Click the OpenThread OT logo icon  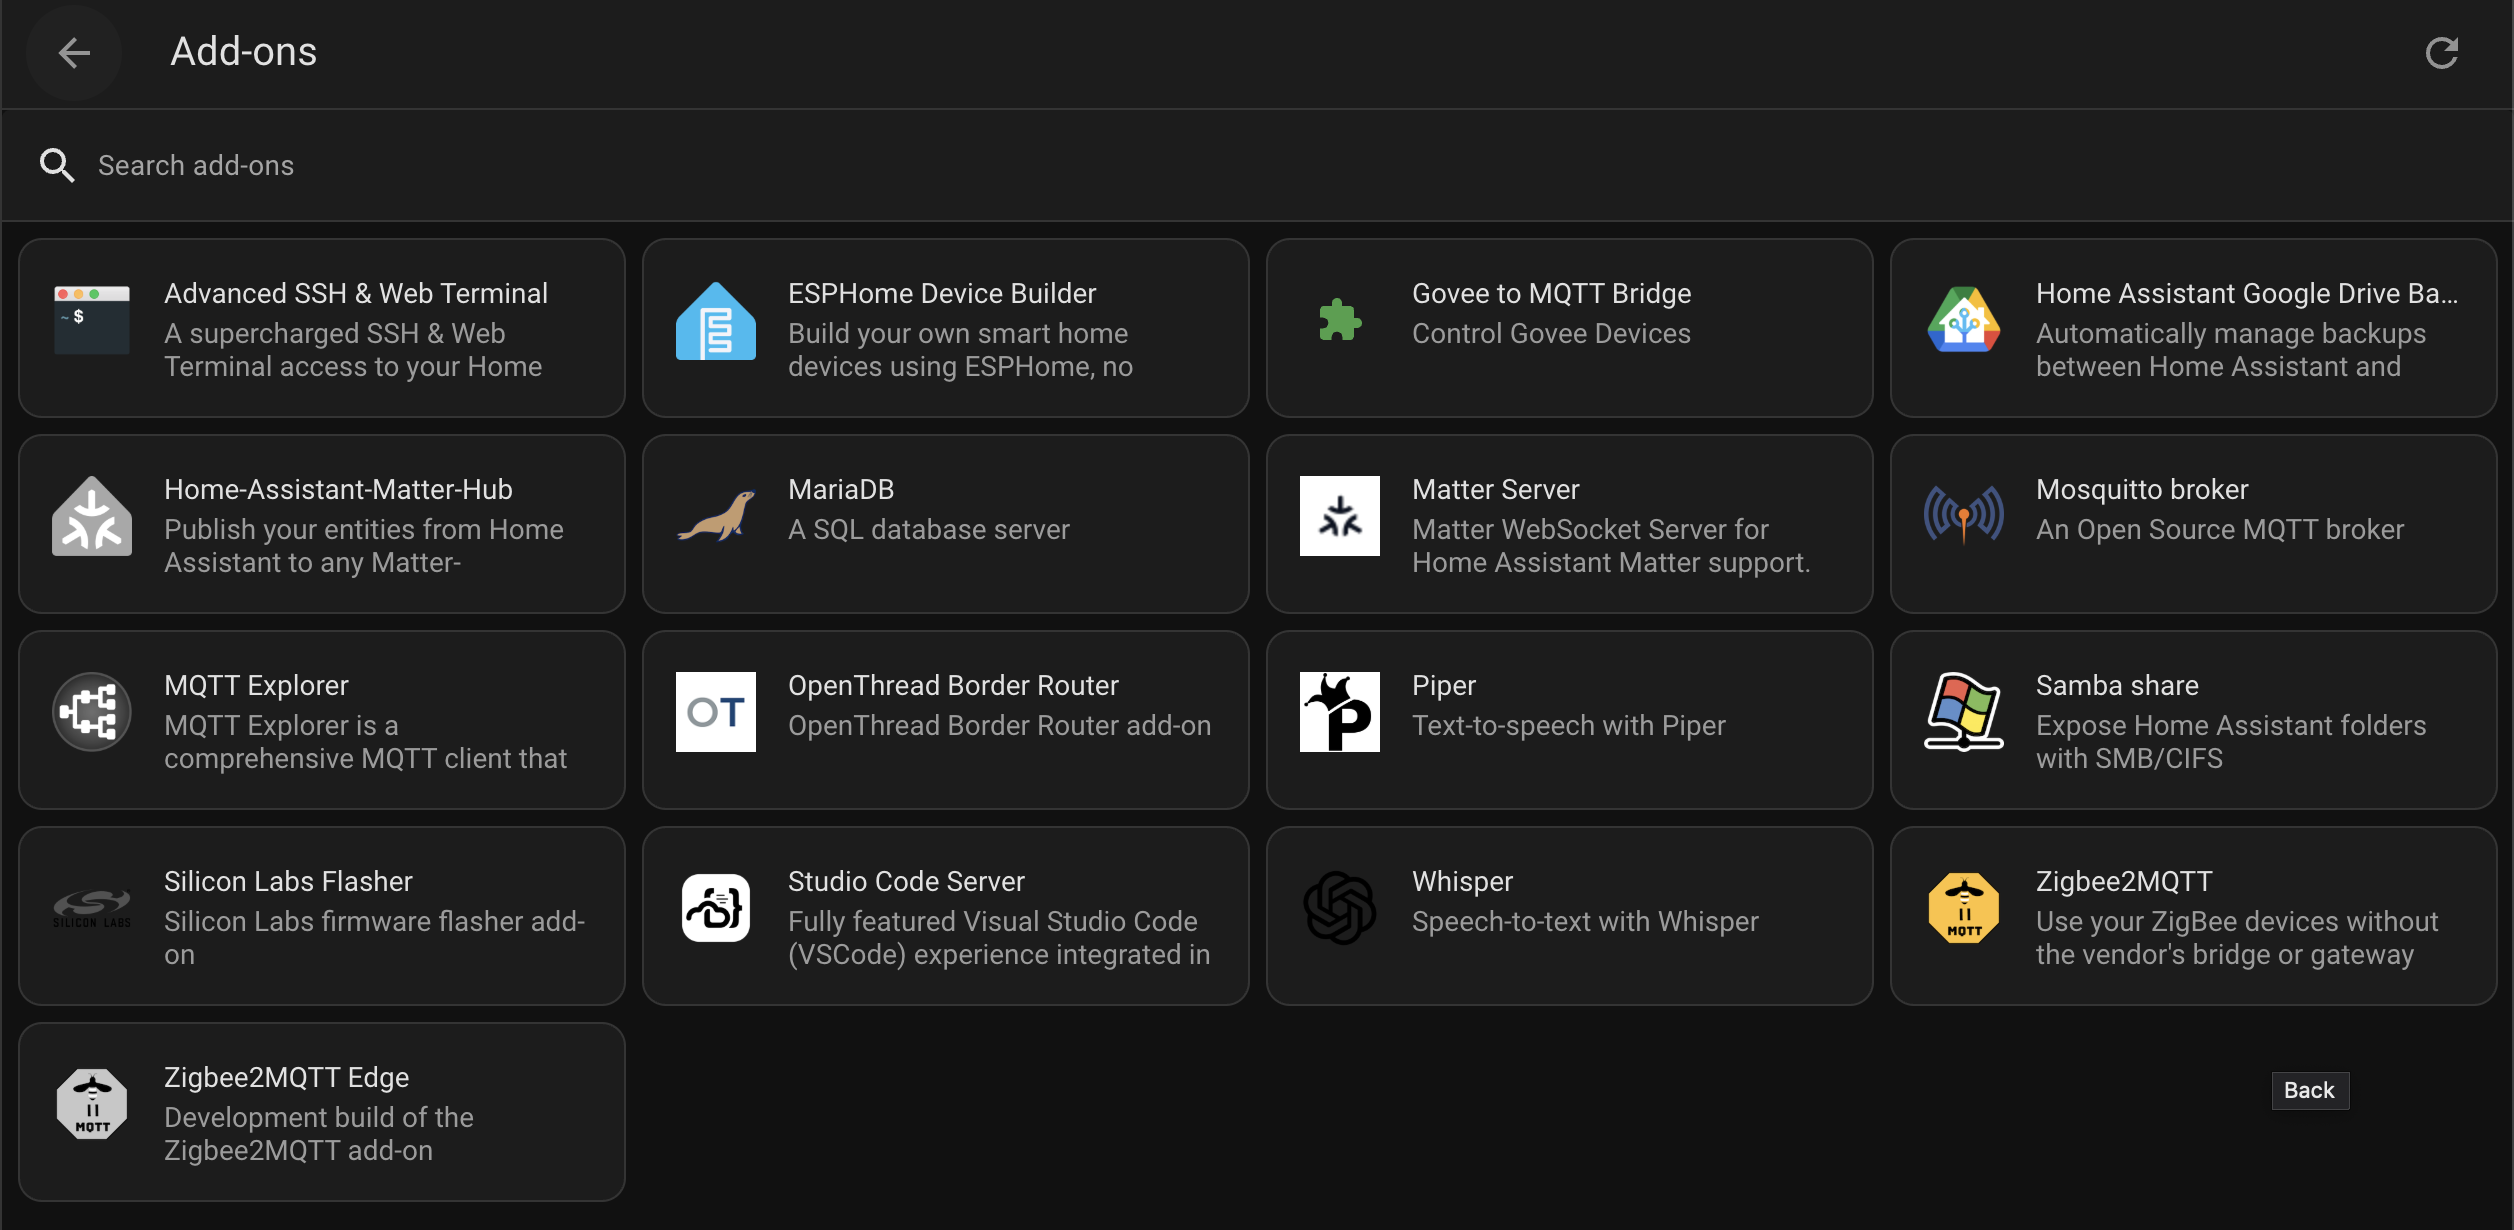[x=715, y=712]
